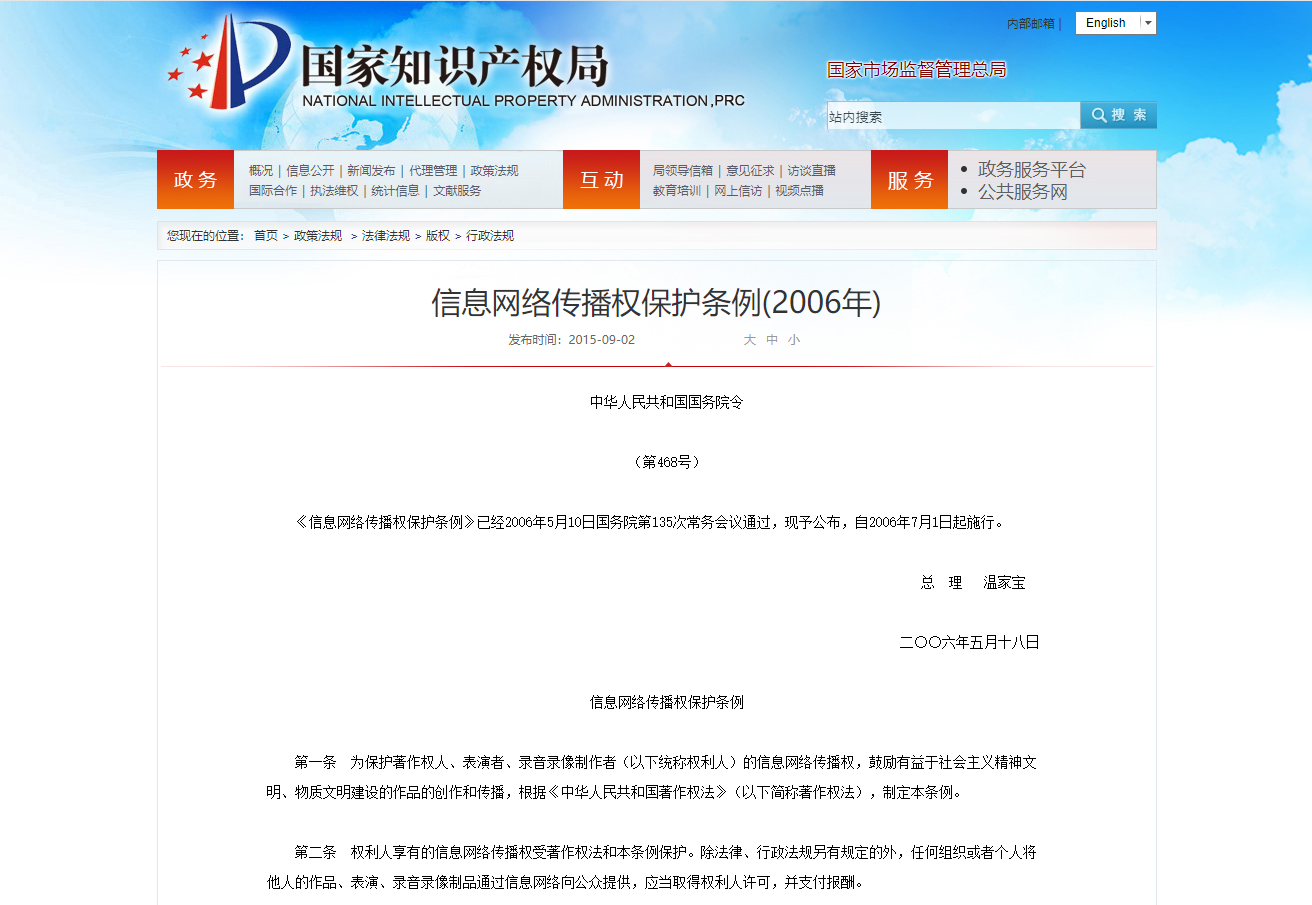
Task: Open the 信息公开 link
Action: click(x=310, y=169)
